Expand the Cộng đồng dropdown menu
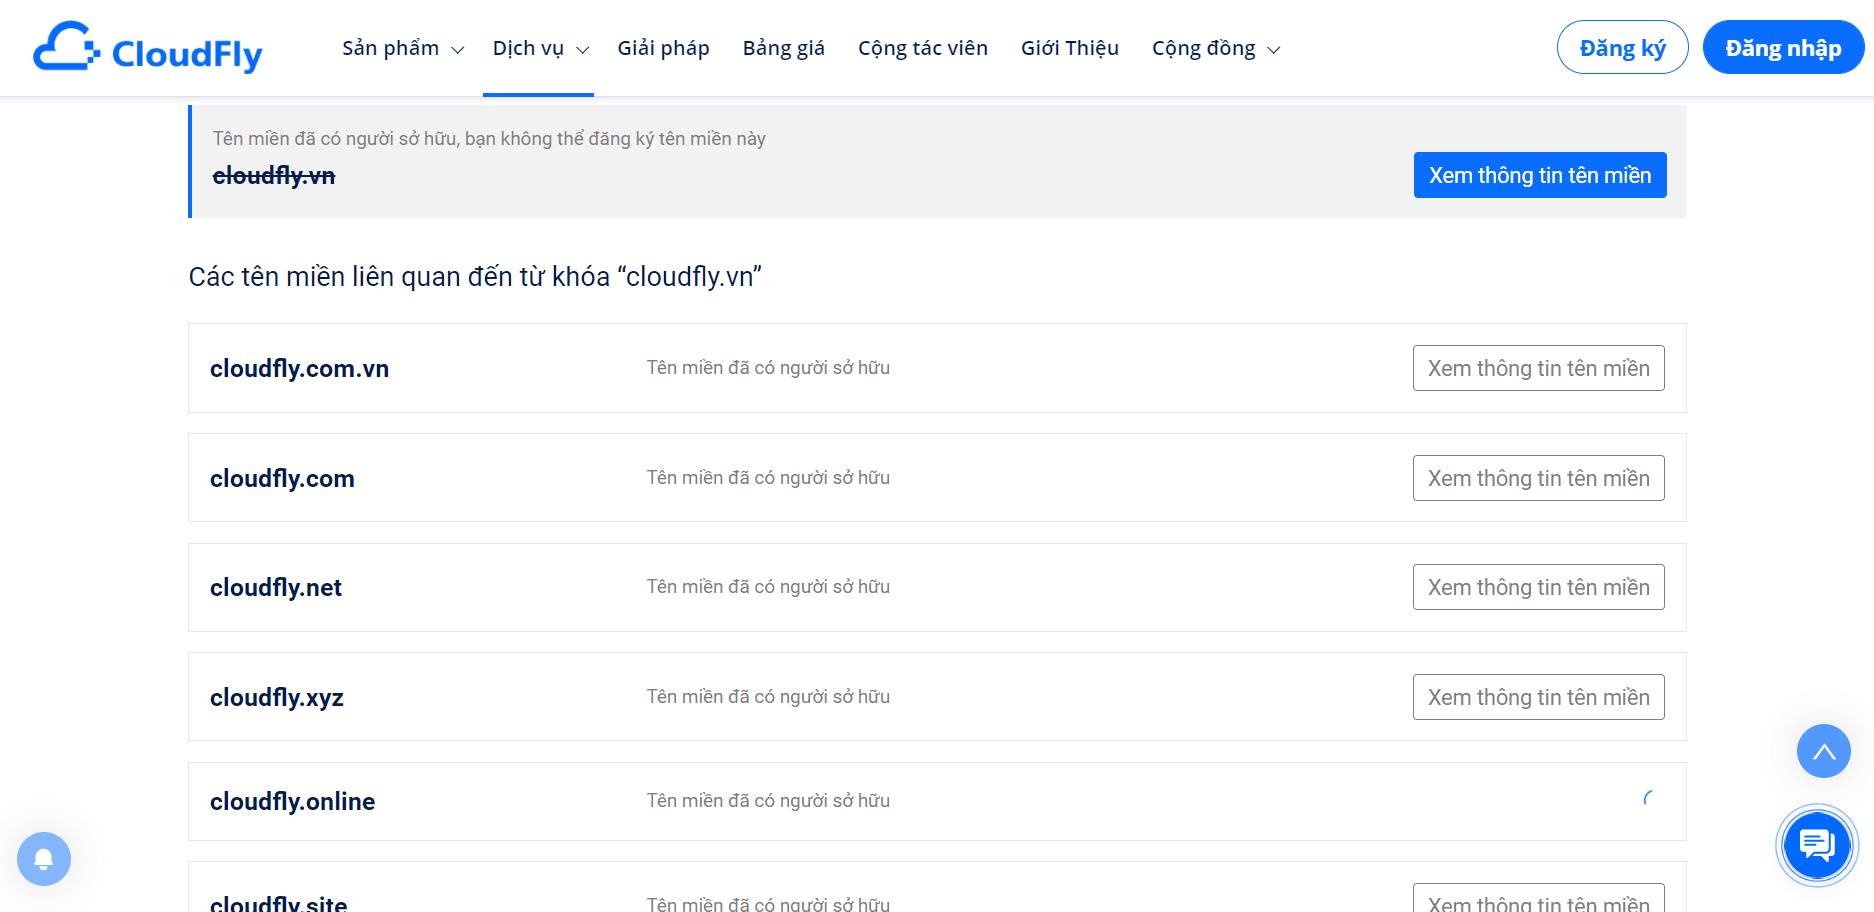1874x912 pixels. 1216,48
